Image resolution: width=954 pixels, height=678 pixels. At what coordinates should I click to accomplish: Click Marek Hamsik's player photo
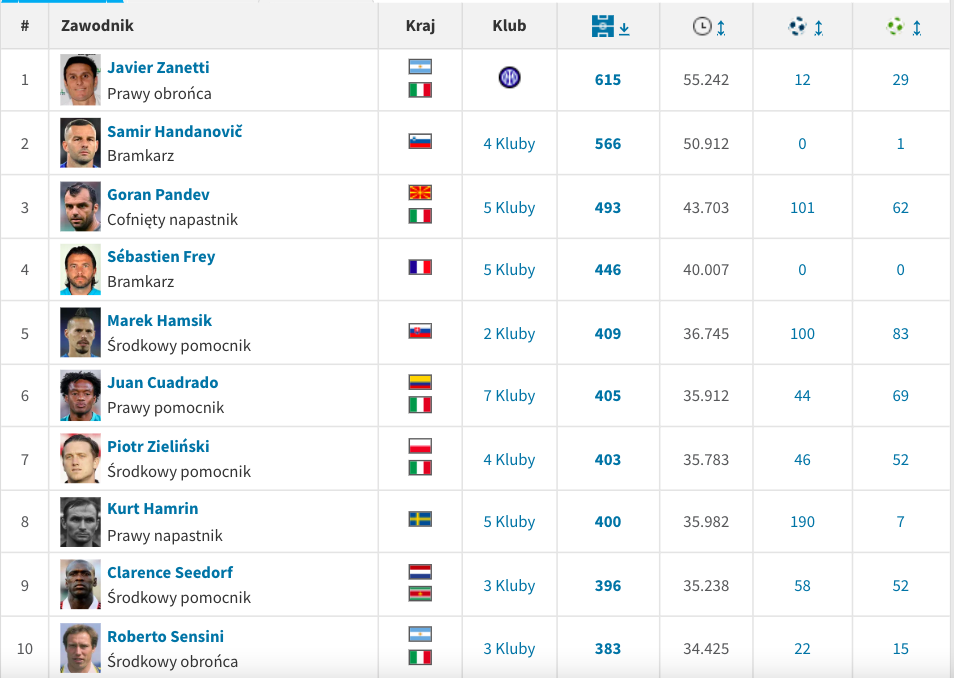click(x=80, y=332)
